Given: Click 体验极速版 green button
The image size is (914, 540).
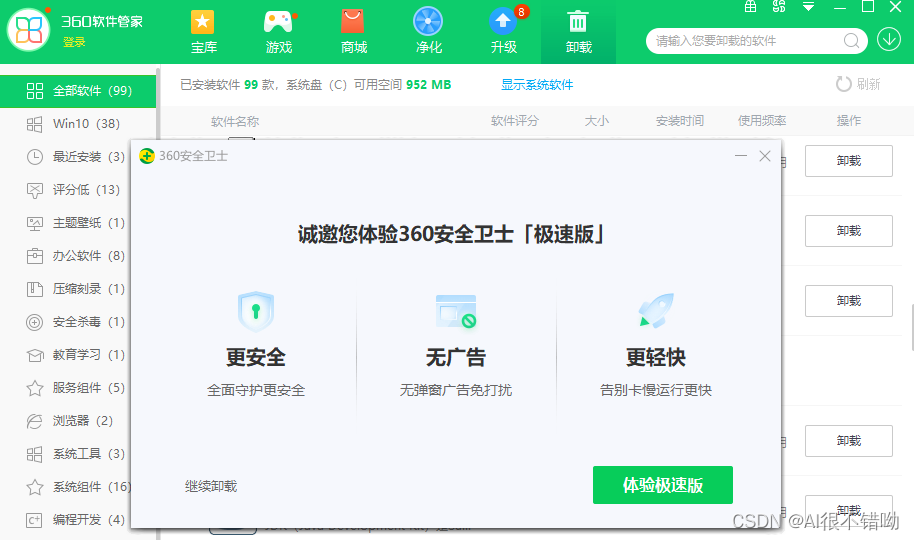Looking at the screenshot, I should [x=663, y=485].
